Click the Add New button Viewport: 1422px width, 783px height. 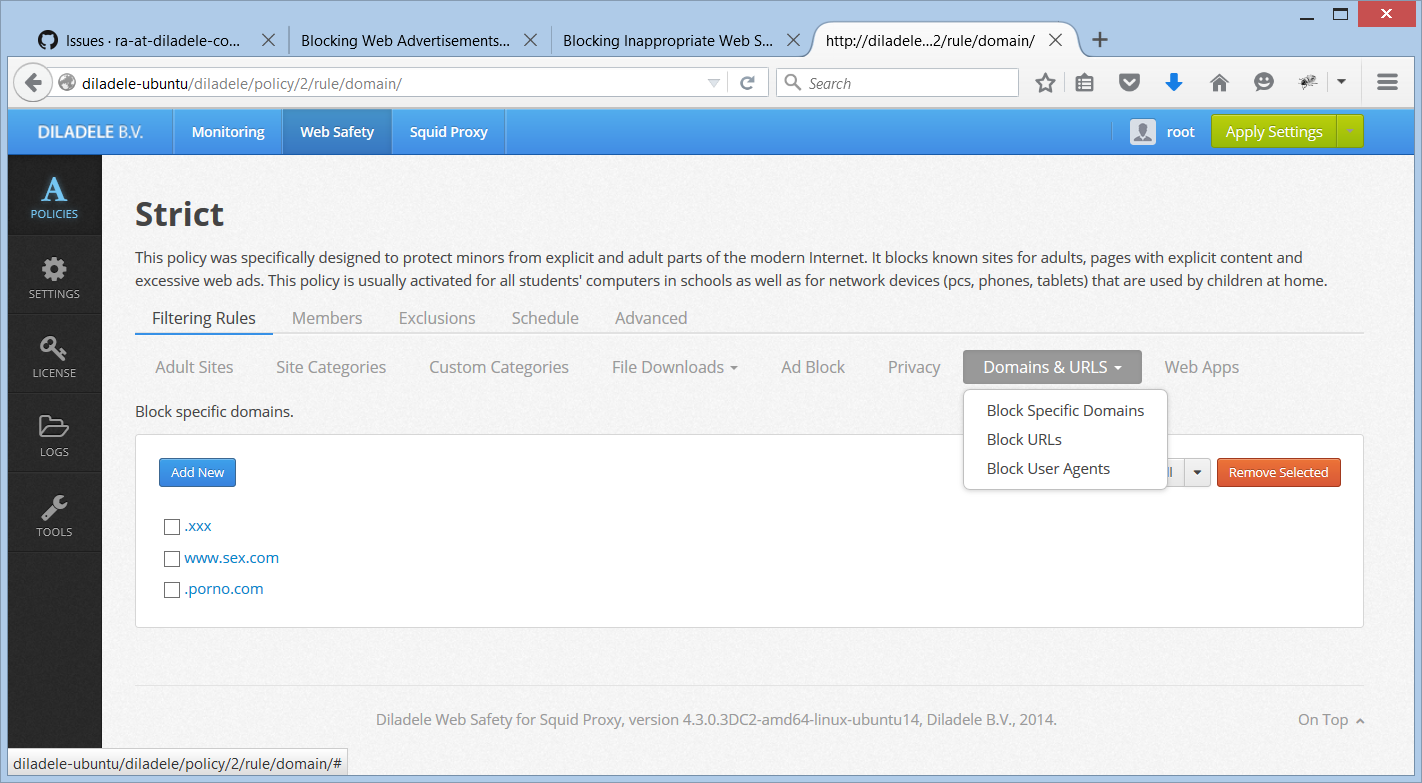pos(197,473)
